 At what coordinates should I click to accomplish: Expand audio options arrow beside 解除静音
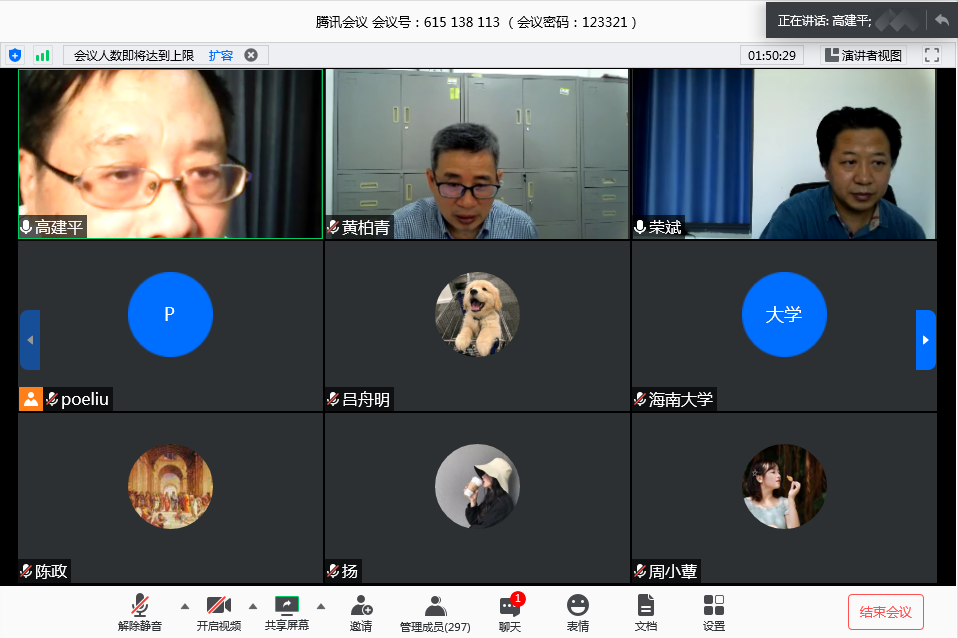(184, 606)
